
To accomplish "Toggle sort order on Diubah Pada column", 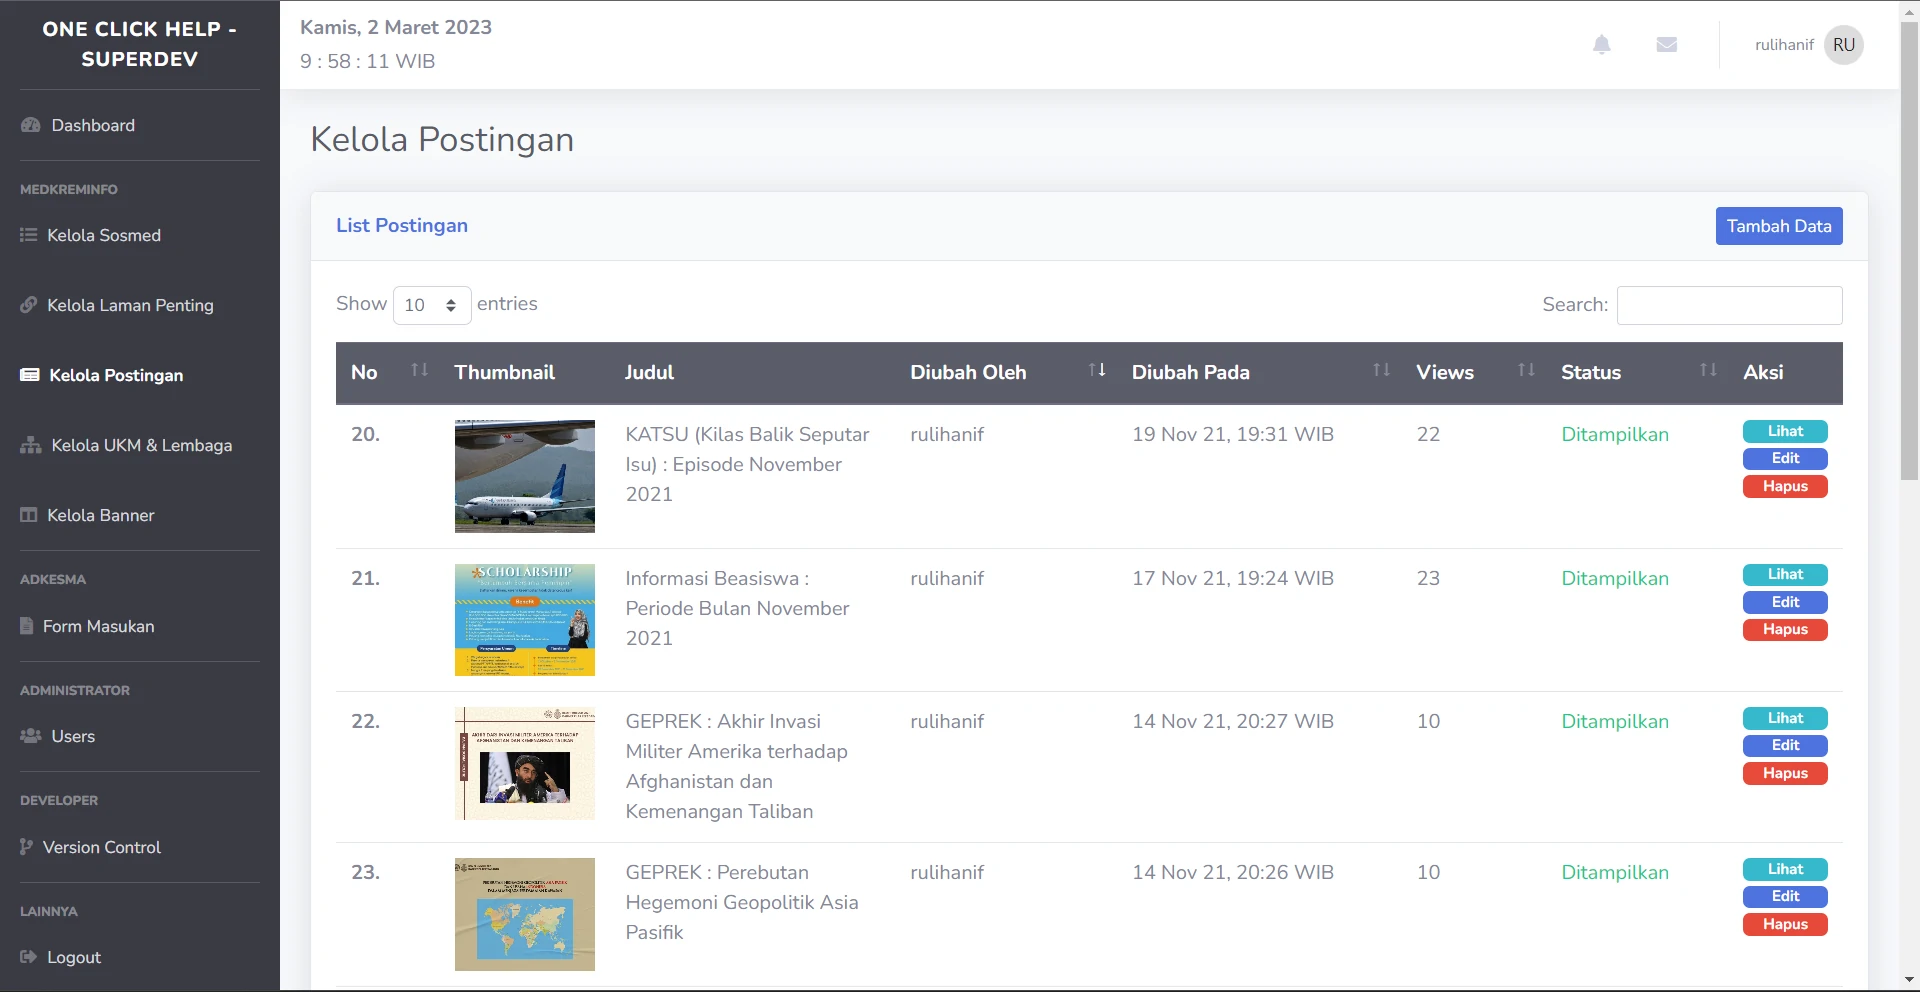I will tap(1381, 371).
